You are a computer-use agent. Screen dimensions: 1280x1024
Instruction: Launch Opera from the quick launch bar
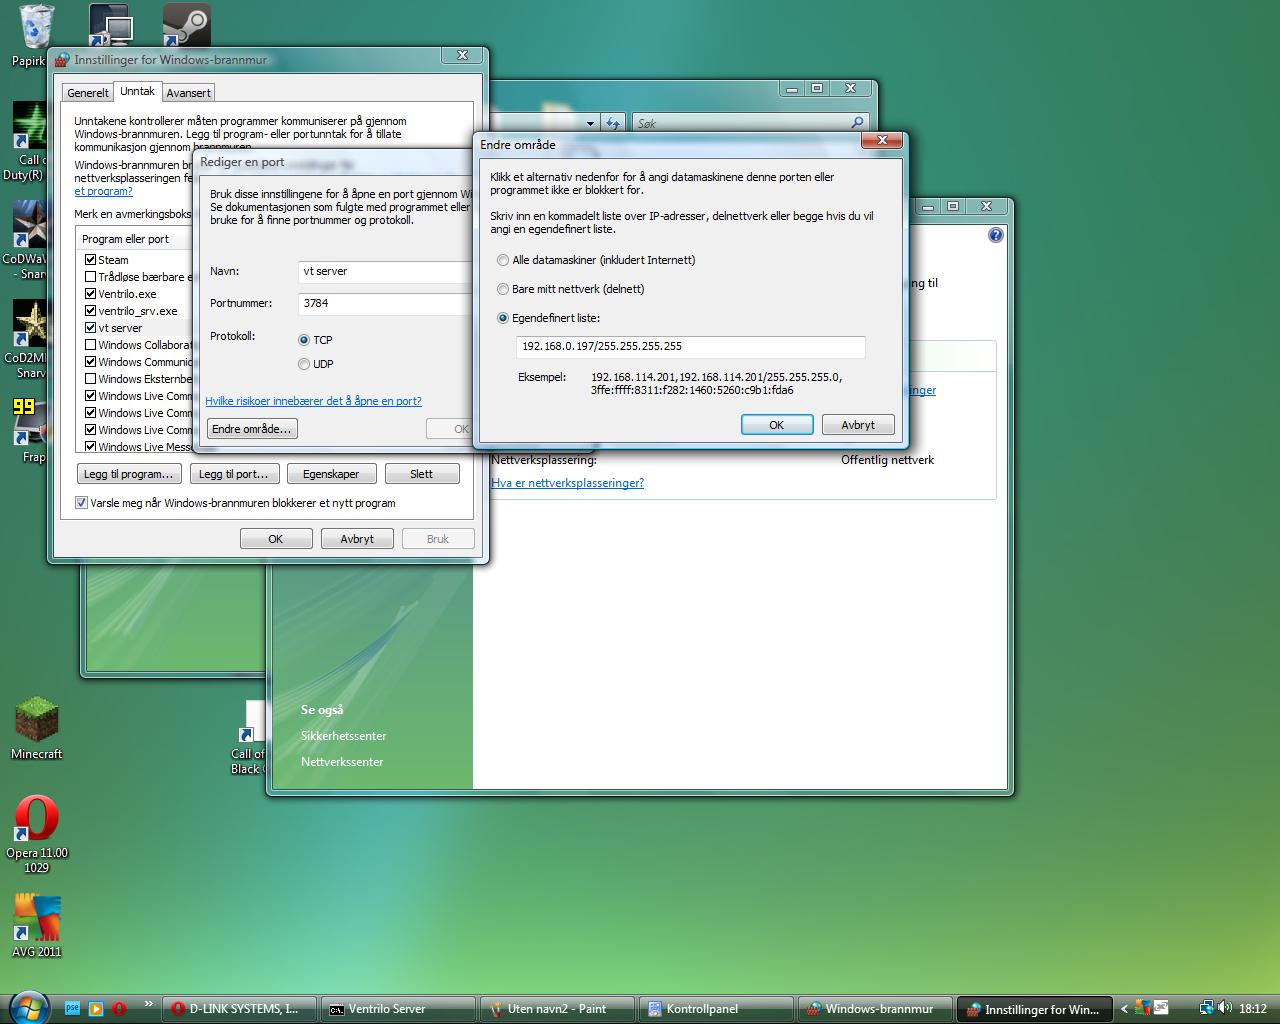tap(119, 1008)
